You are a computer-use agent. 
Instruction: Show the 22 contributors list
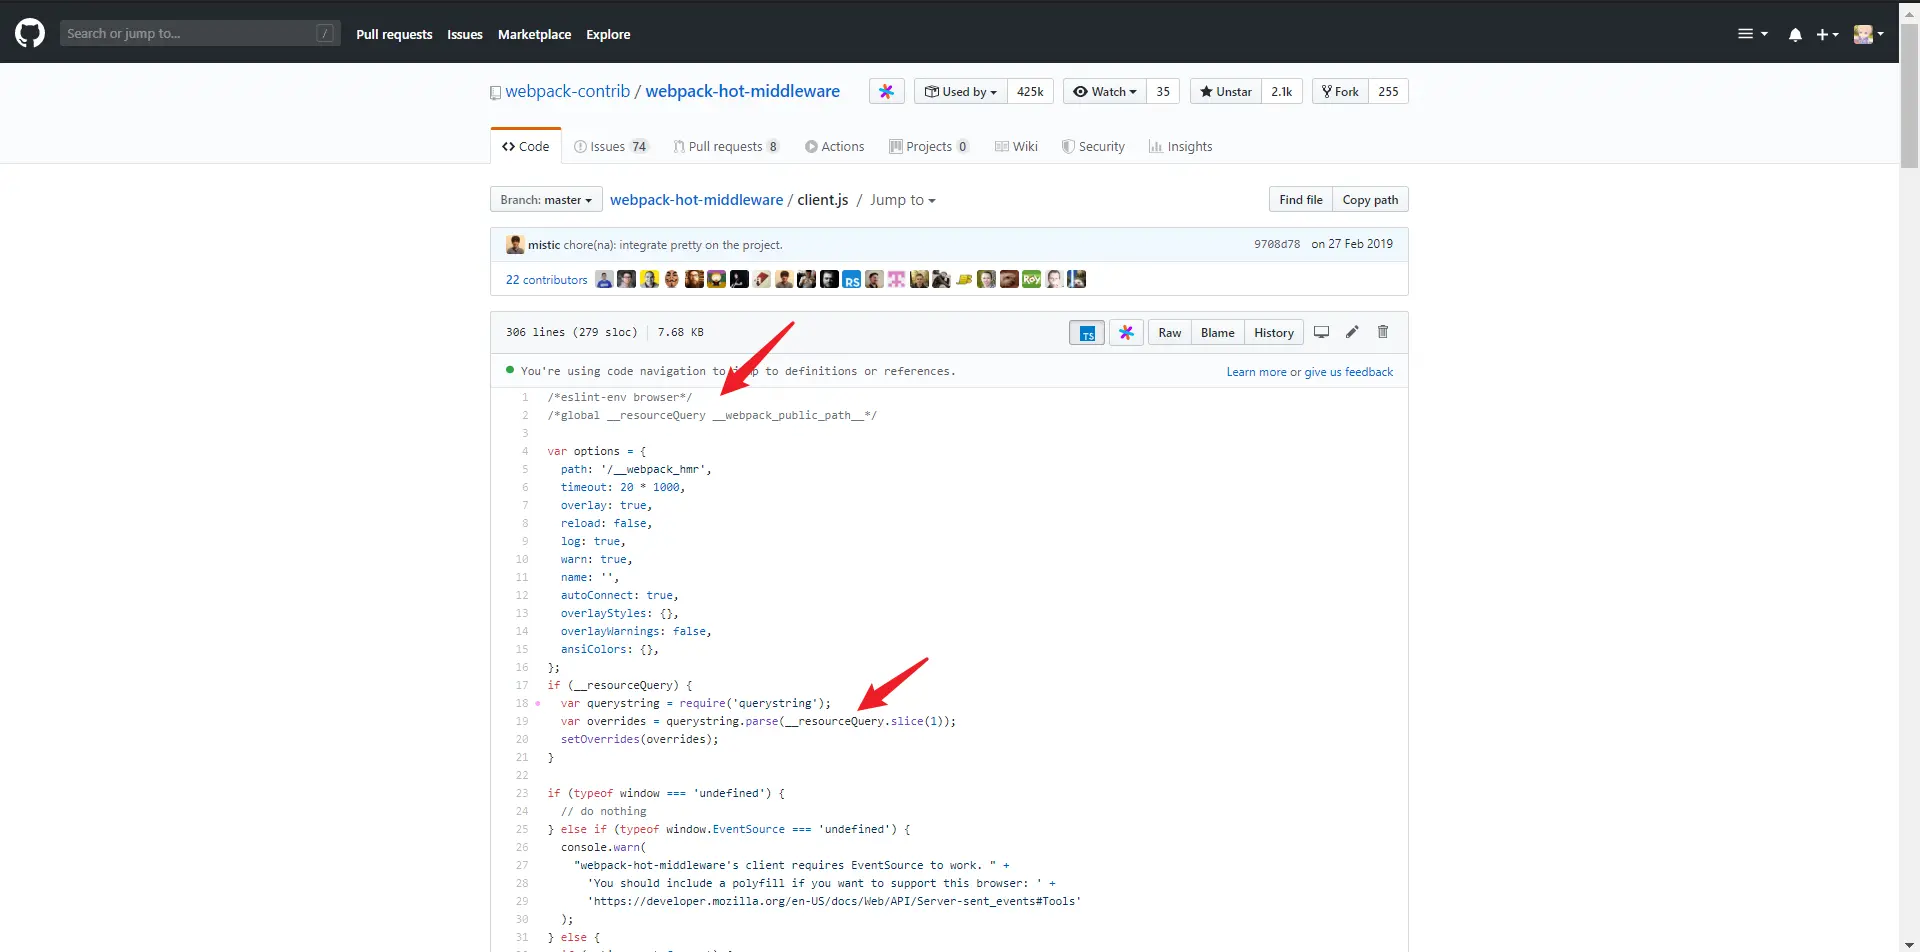click(547, 280)
